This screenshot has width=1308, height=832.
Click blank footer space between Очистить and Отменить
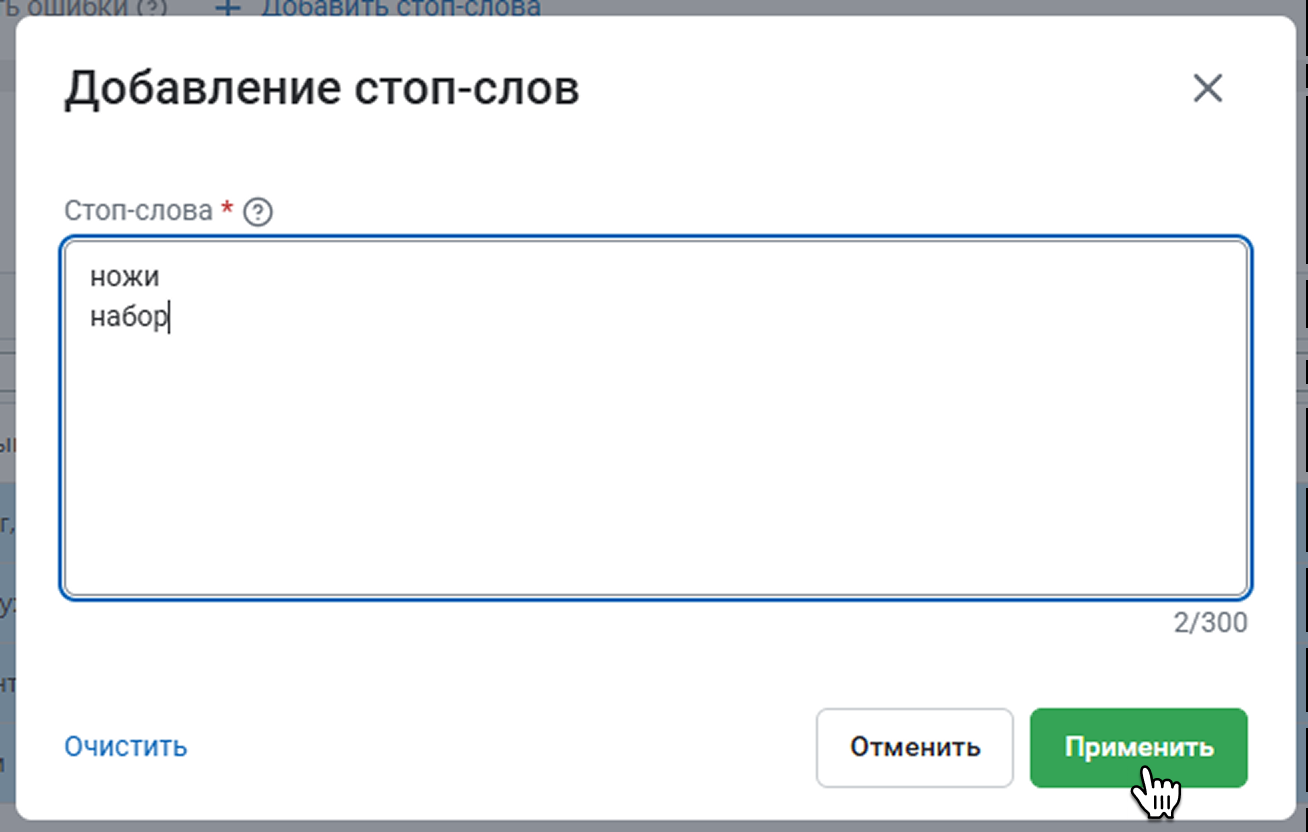click(x=500, y=747)
